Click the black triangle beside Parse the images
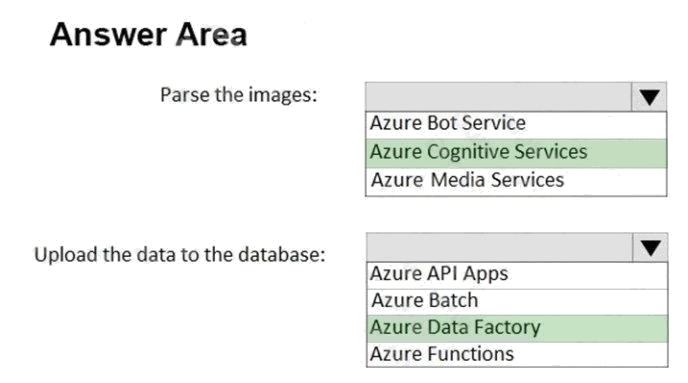This screenshot has height=383, width=688. coord(649,97)
